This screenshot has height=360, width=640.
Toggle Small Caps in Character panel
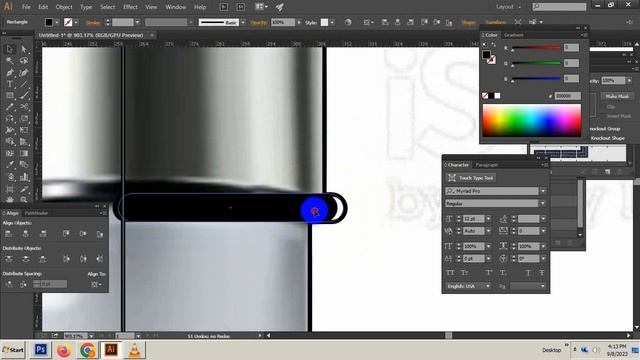pos(464,273)
